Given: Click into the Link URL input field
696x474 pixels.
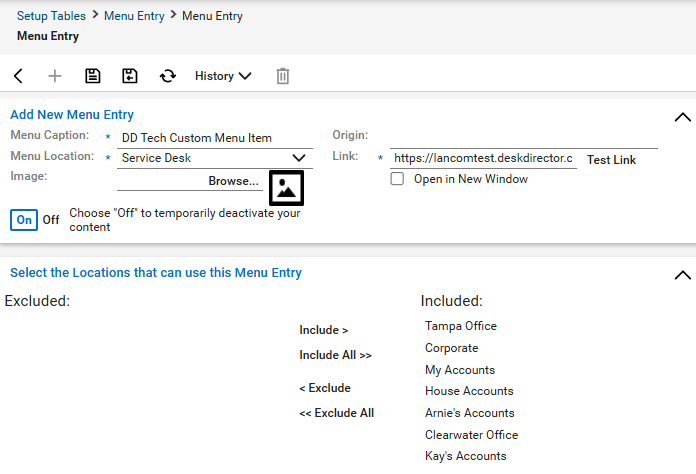Looking at the screenshot, I should (483, 158).
